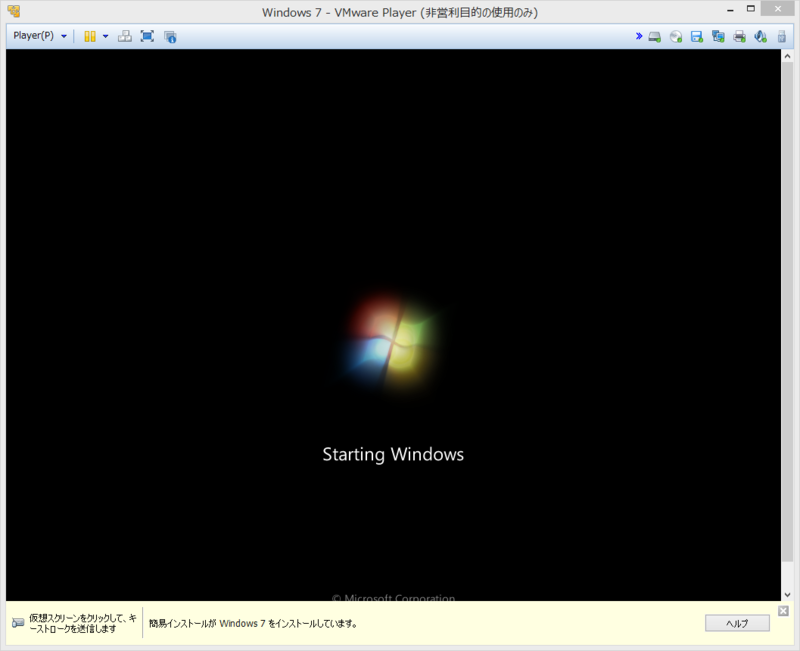Image resolution: width=800 pixels, height=651 pixels.
Task: Open the CD/DVD drive device icon
Action: pos(676,36)
